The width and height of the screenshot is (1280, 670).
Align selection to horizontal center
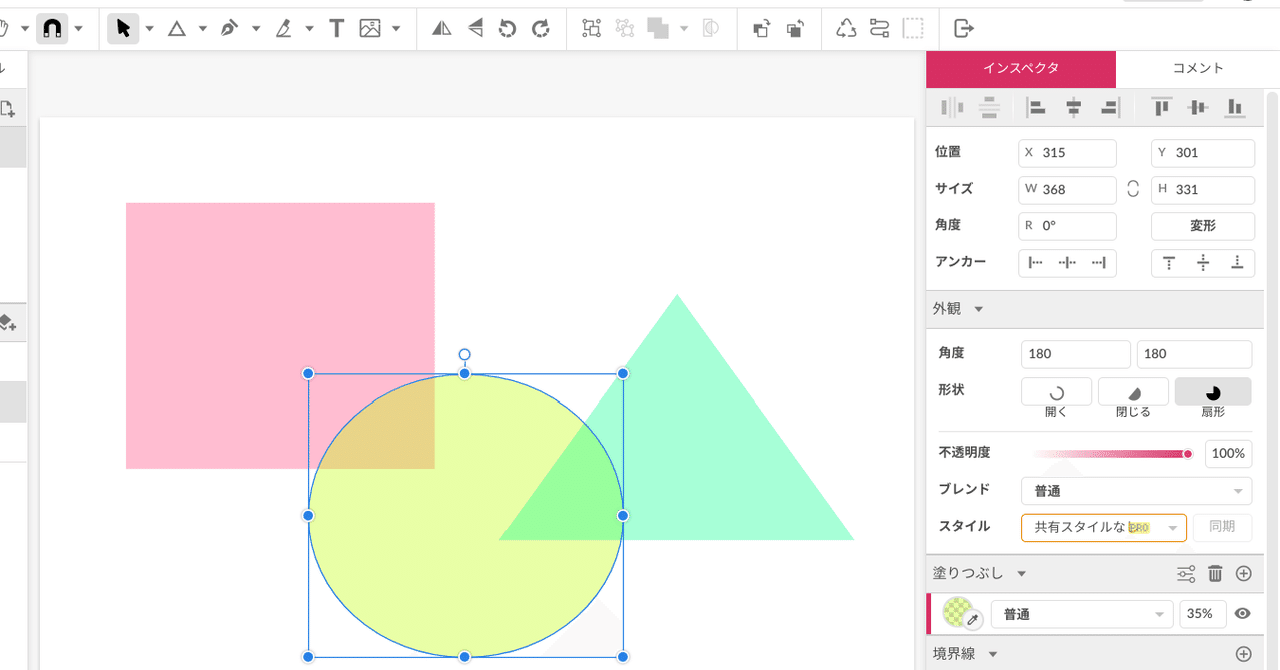click(x=1073, y=108)
